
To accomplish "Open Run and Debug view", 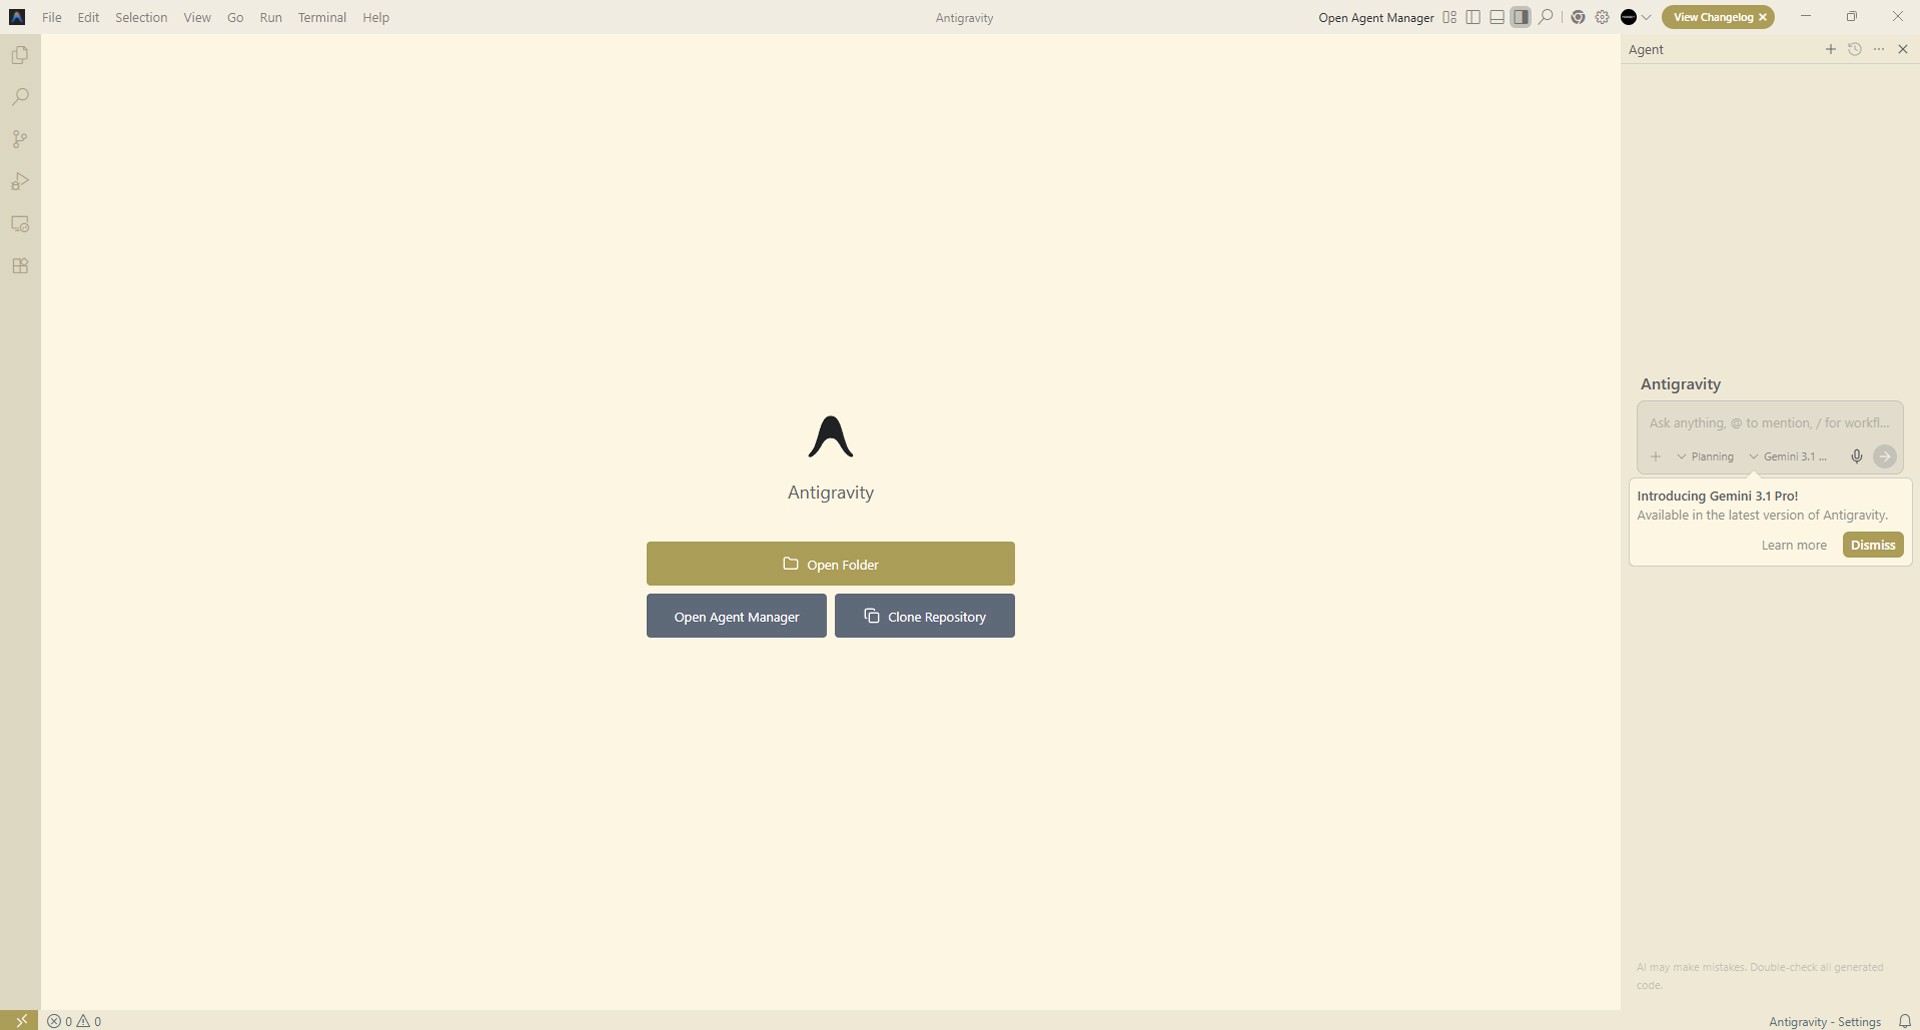I will [x=20, y=181].
